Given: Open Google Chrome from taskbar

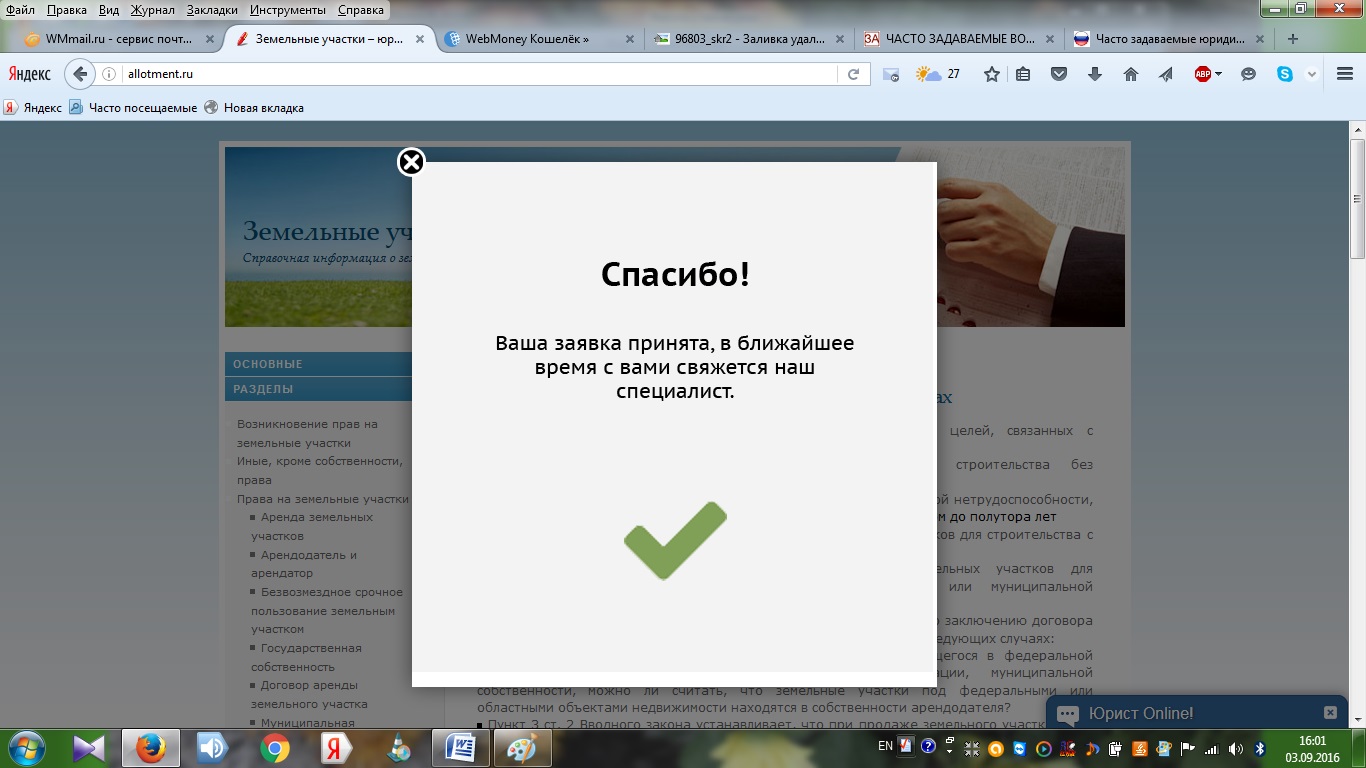Looking at the screenshot, I should point(275,748).
